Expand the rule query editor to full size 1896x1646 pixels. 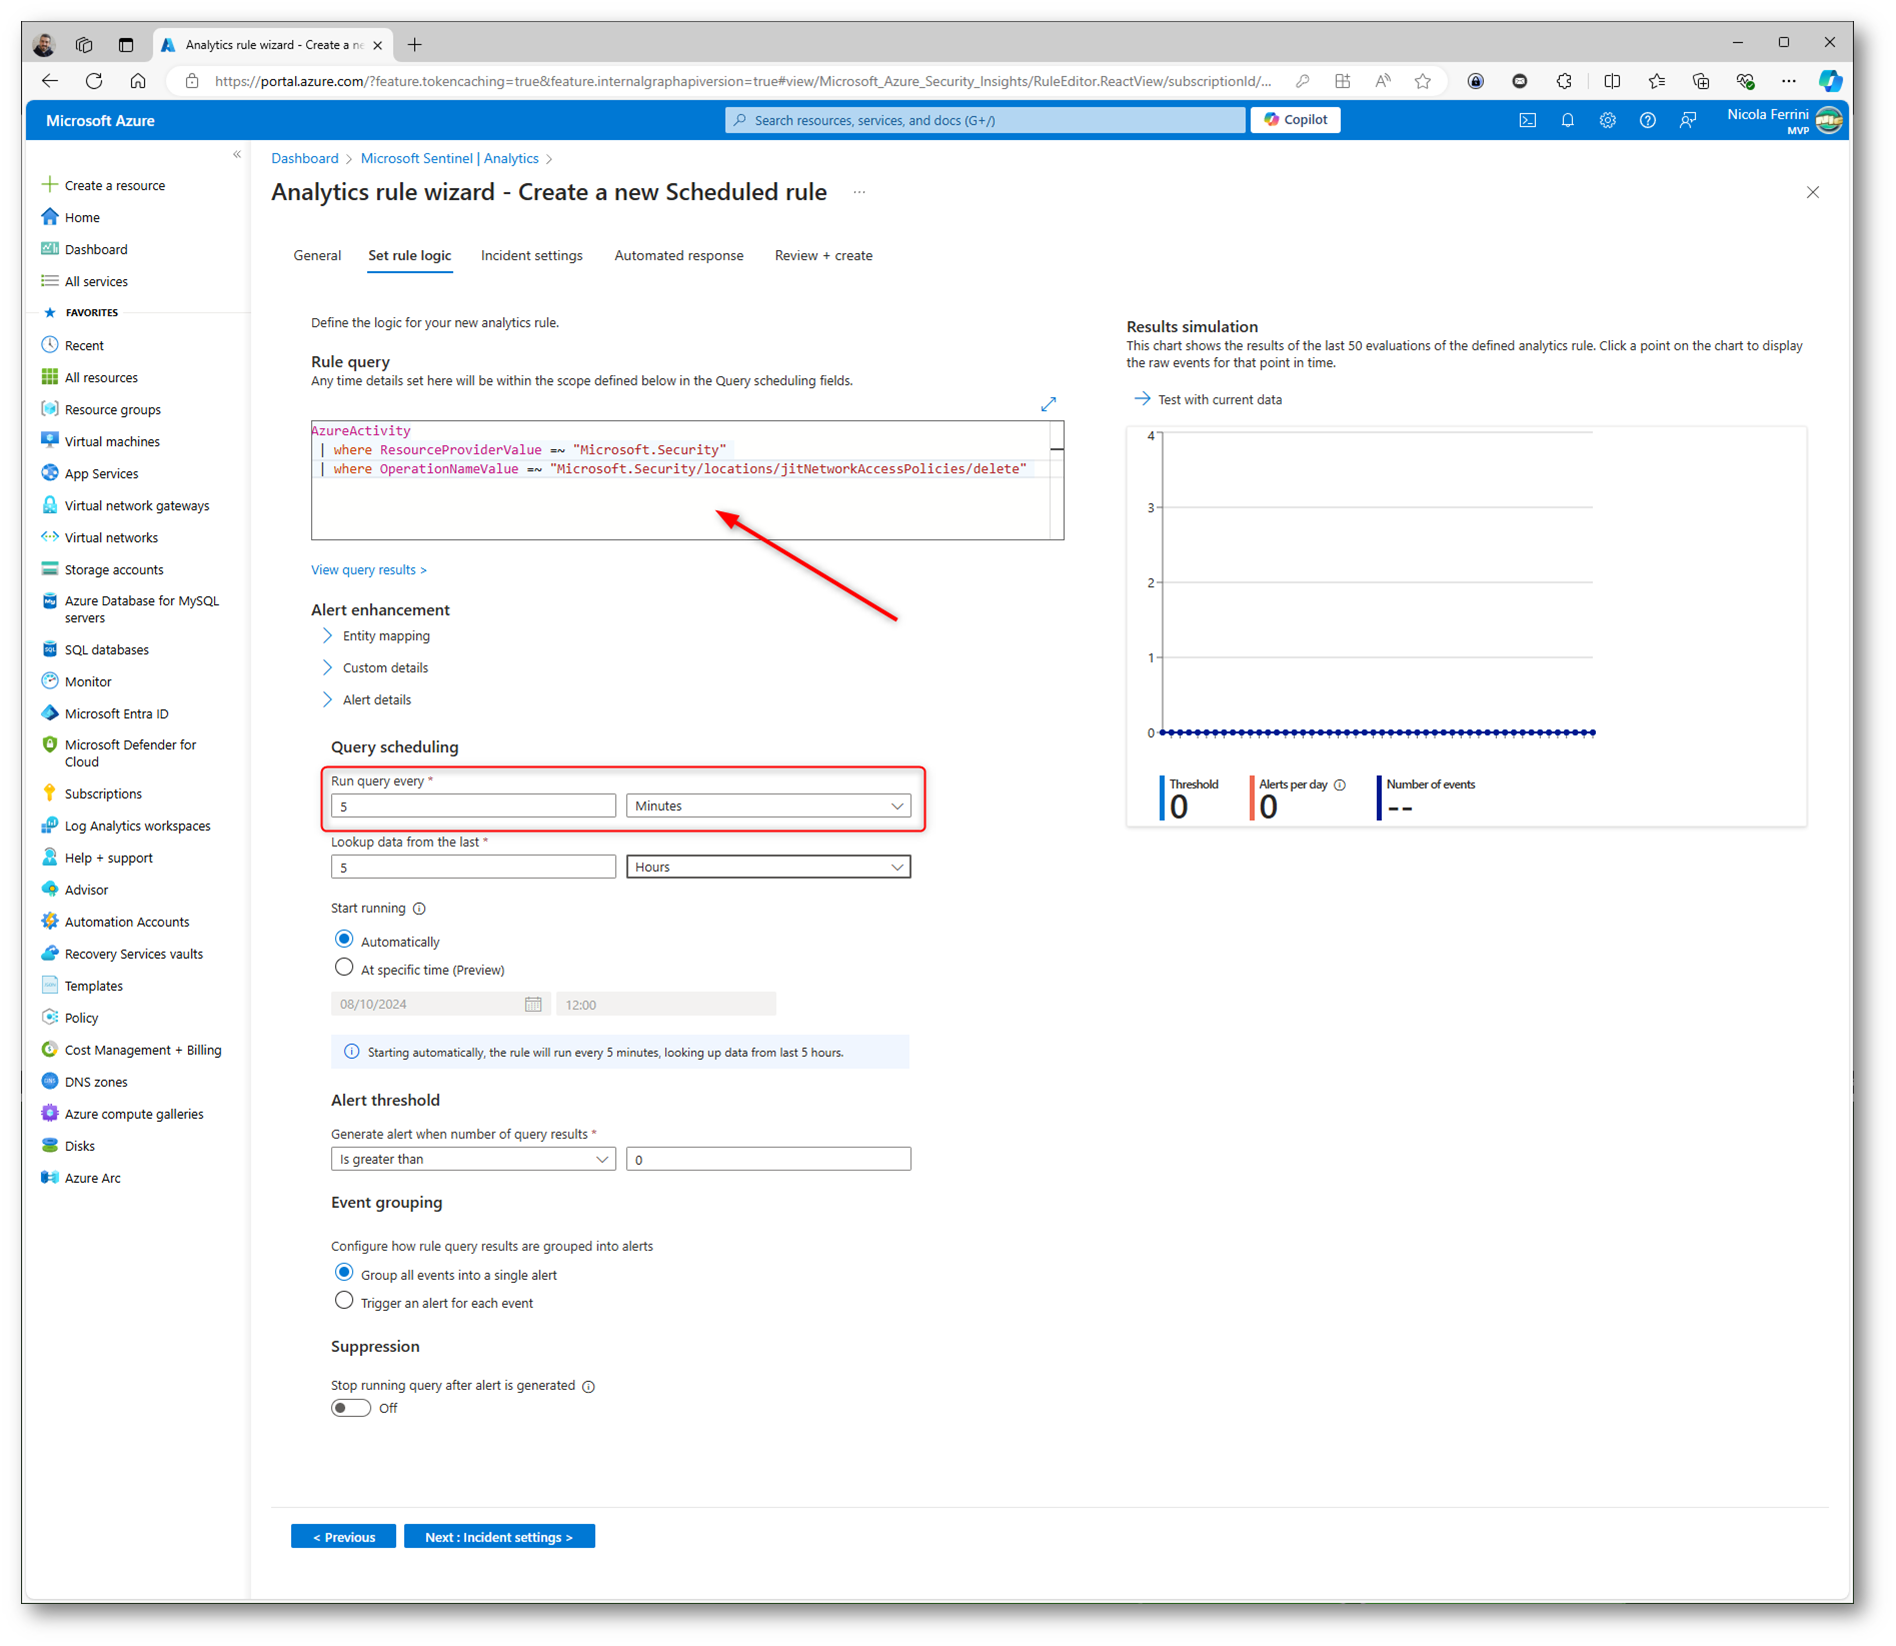[1048, 404]
